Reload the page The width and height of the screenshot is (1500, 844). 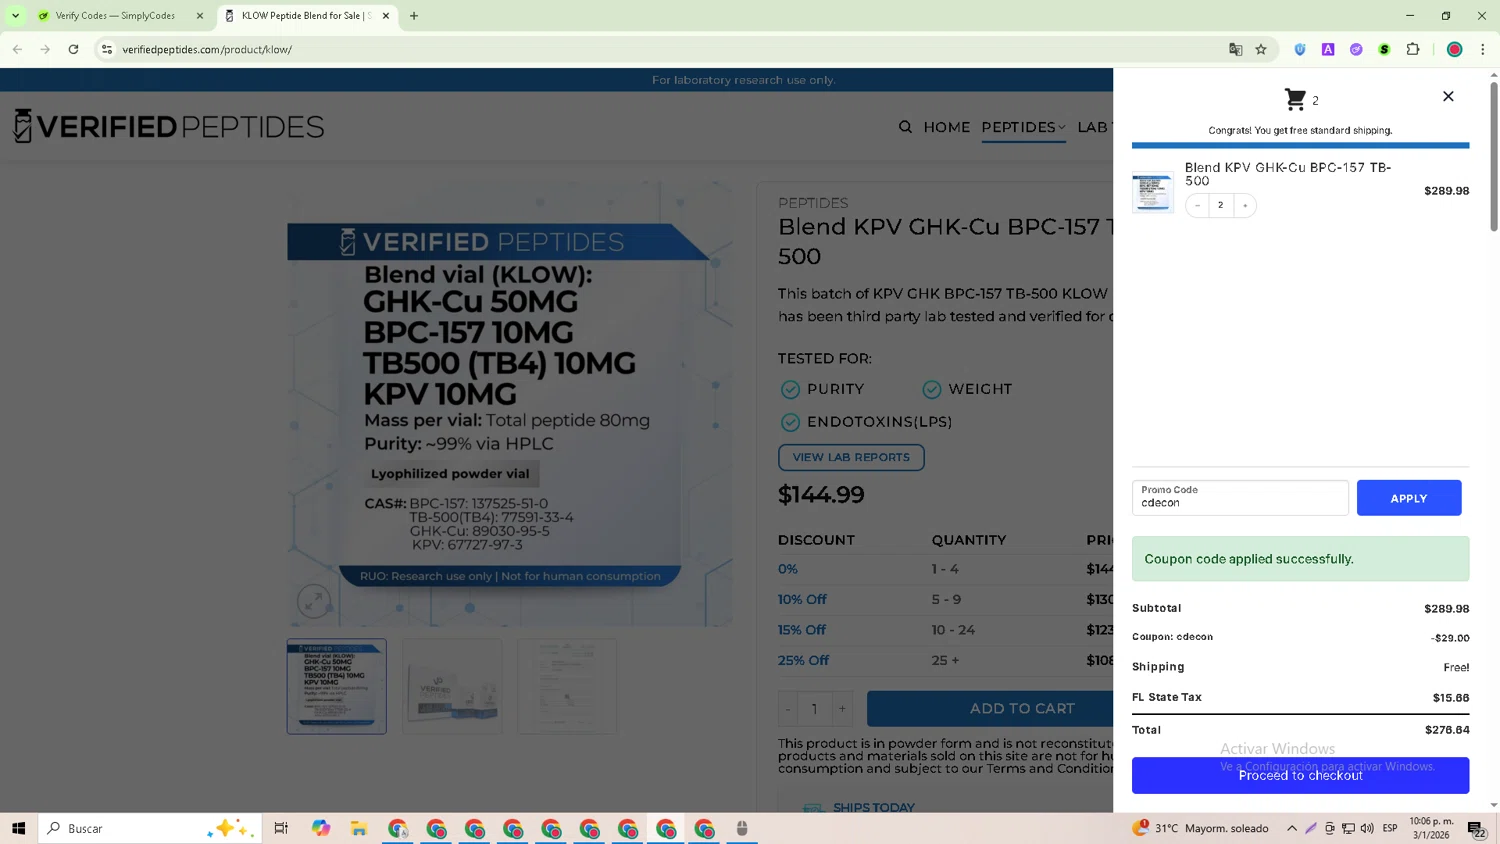tap(73, 49)
